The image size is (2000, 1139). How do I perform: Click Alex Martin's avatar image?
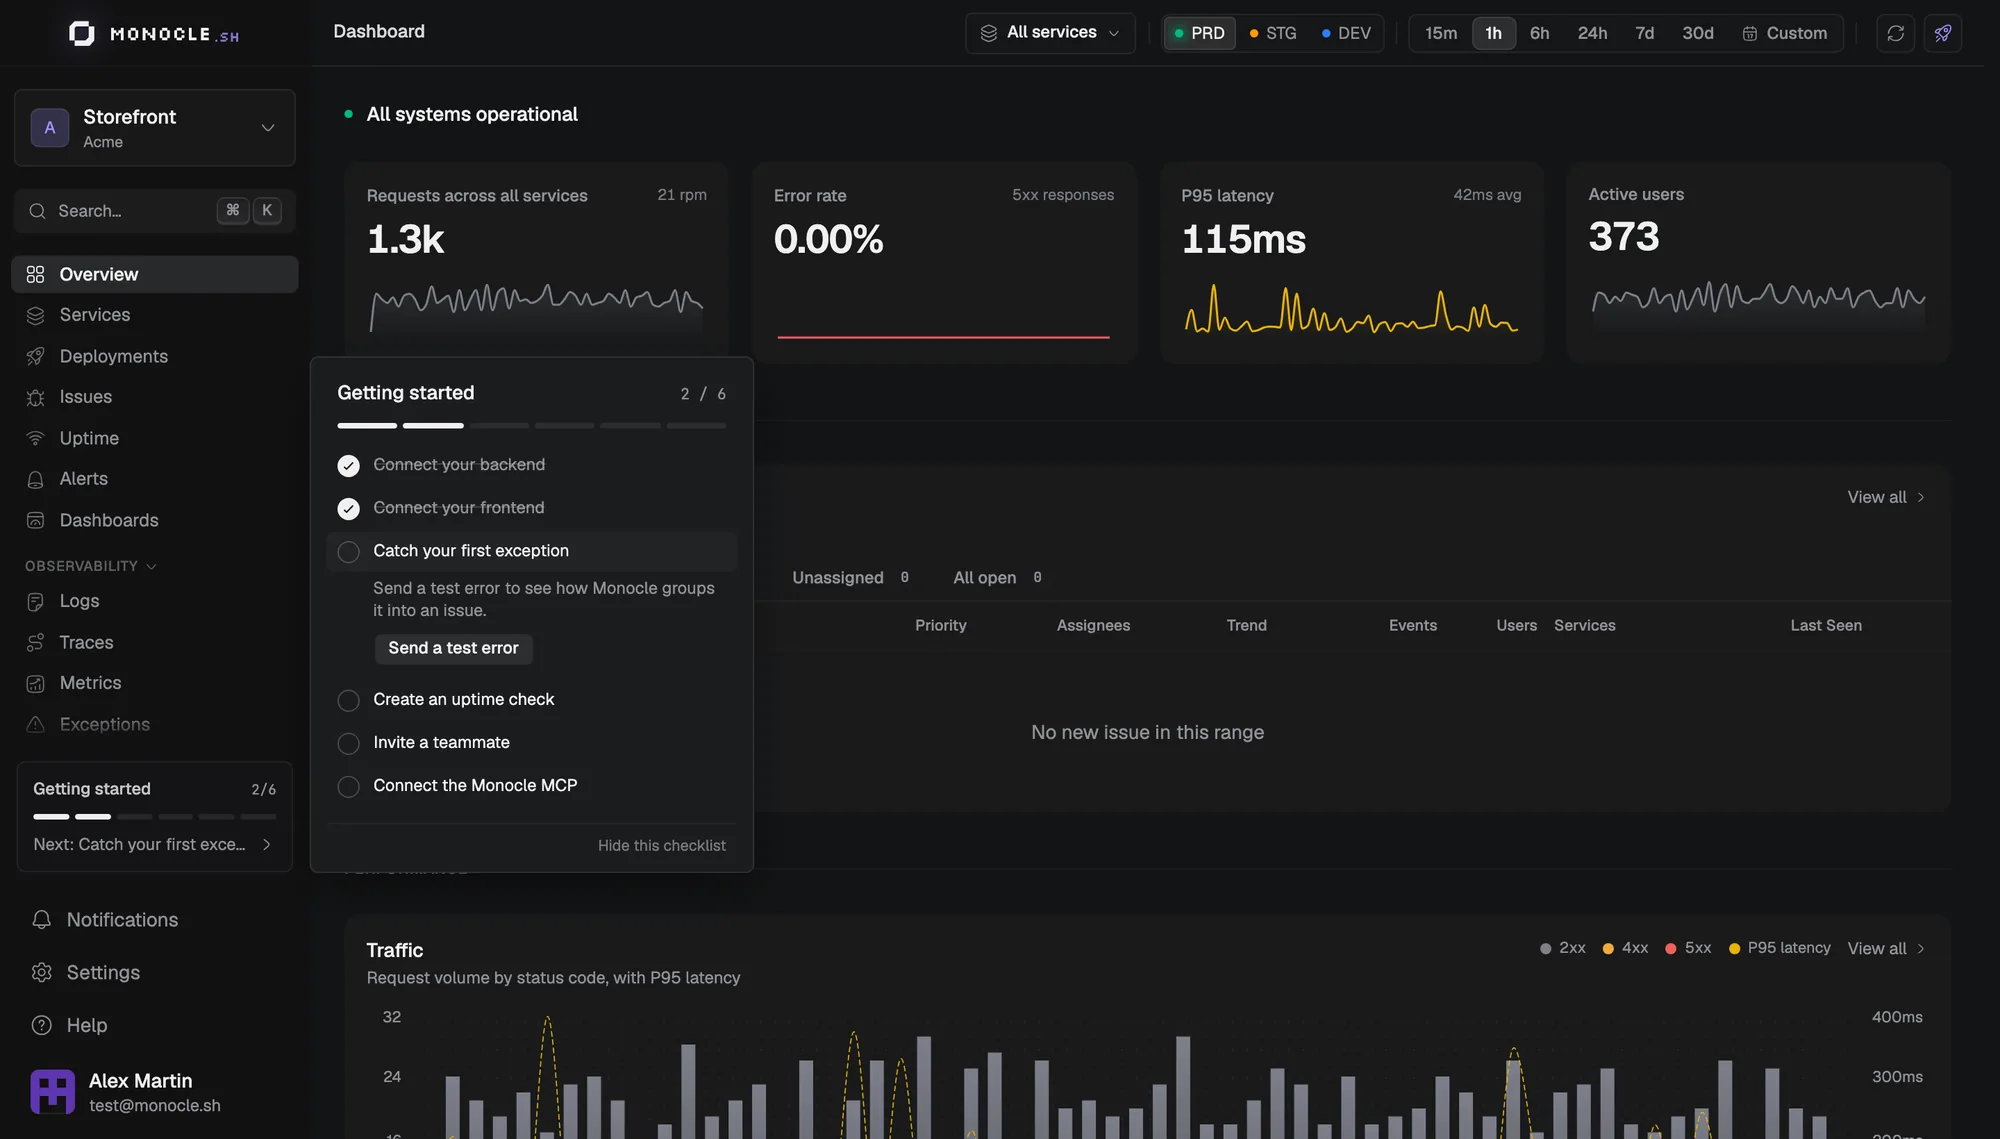pos(53,1092)
